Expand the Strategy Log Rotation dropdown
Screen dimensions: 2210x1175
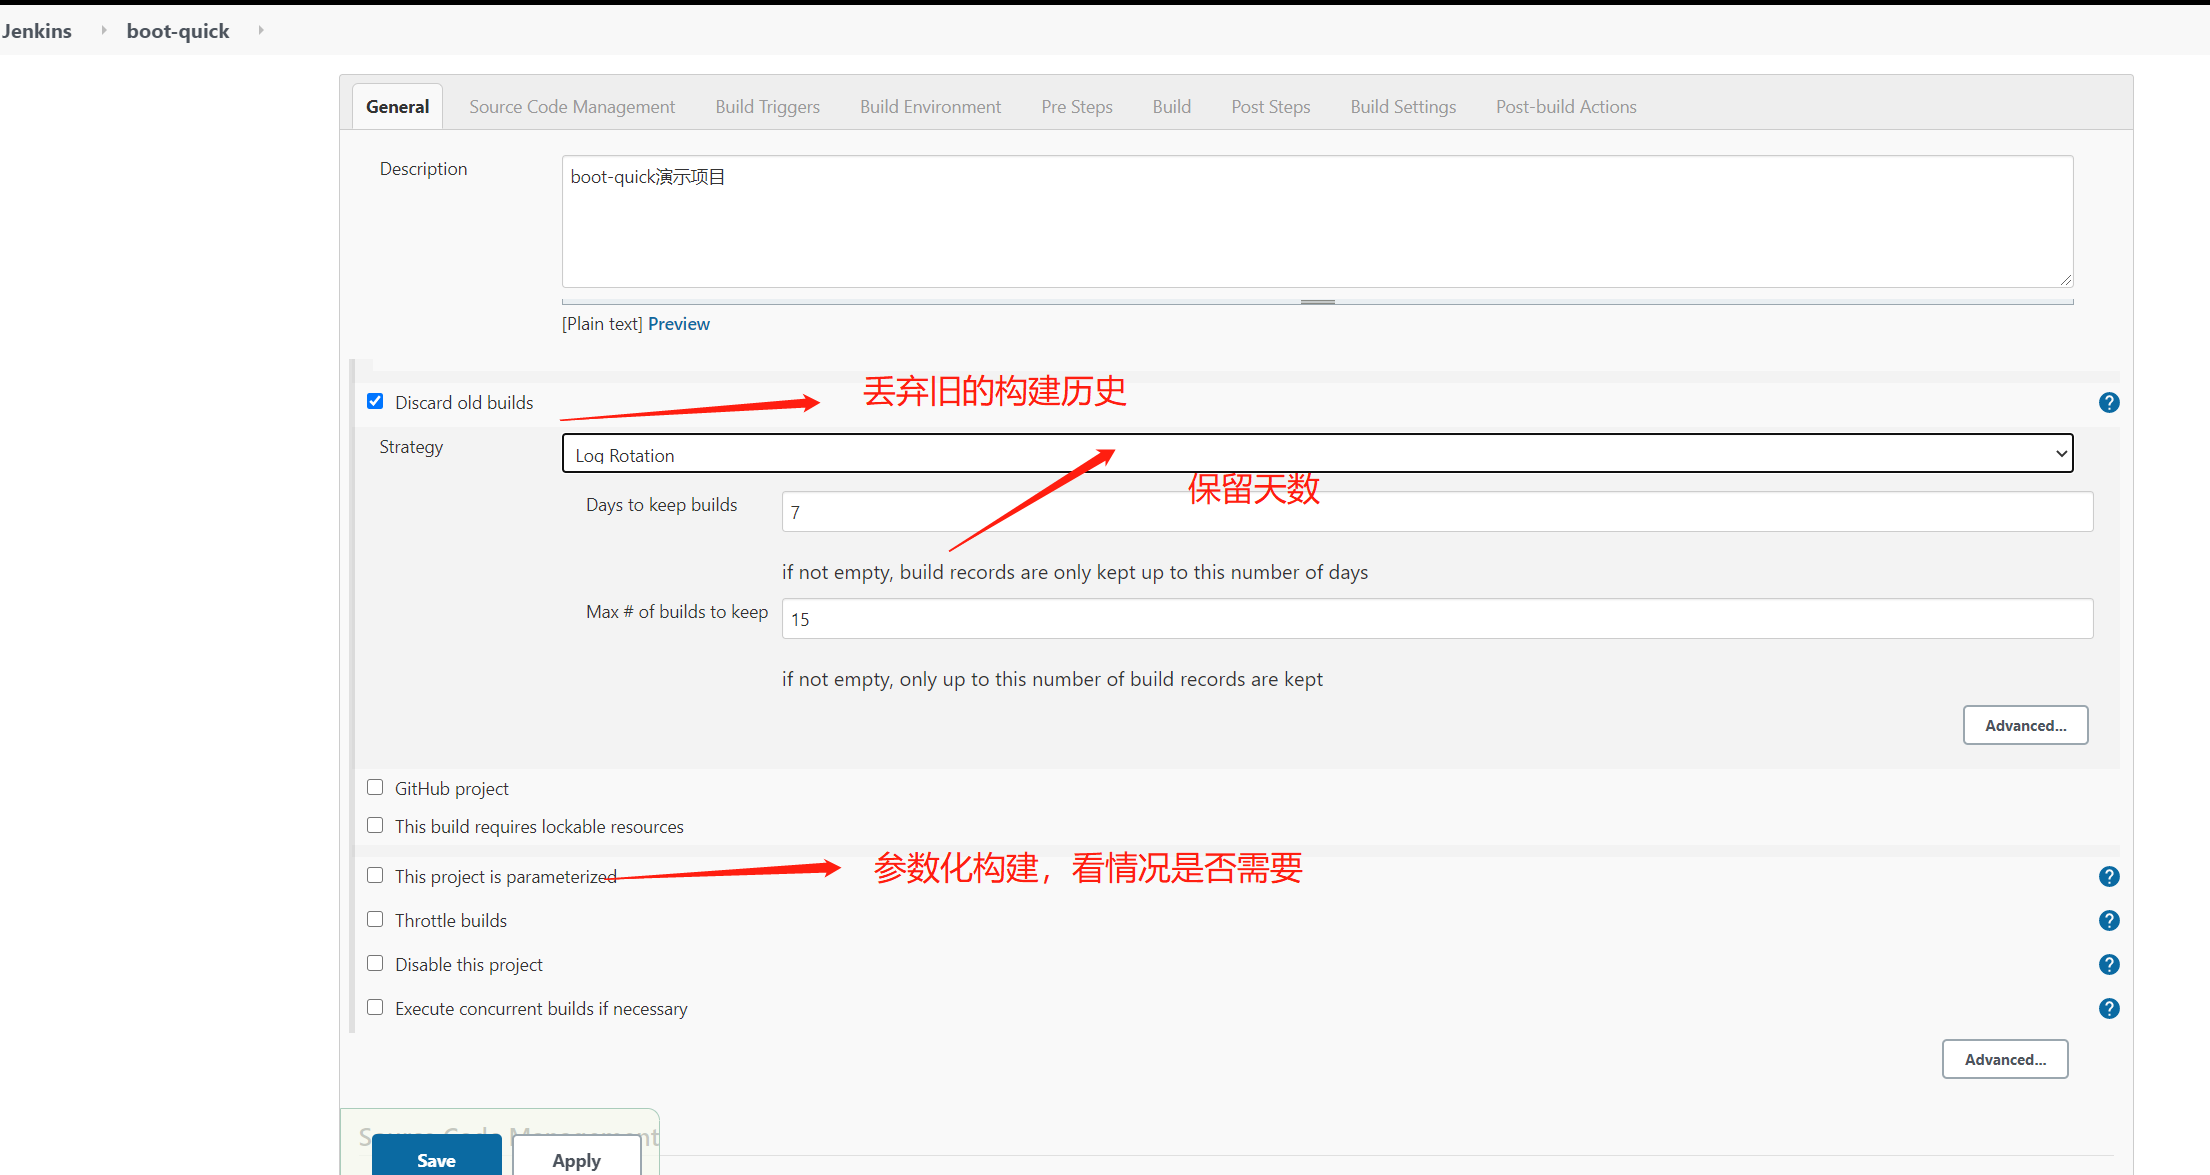point(2055,453)
